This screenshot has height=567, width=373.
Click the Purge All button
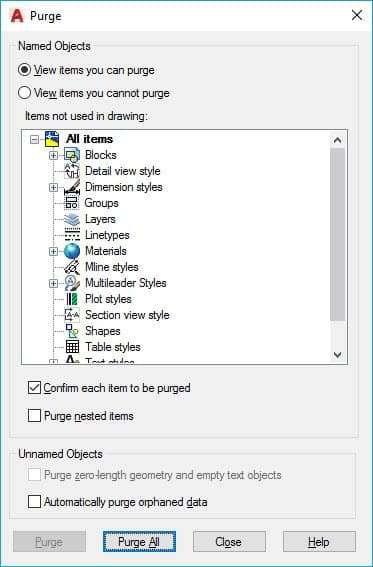(x=139, y=542)
